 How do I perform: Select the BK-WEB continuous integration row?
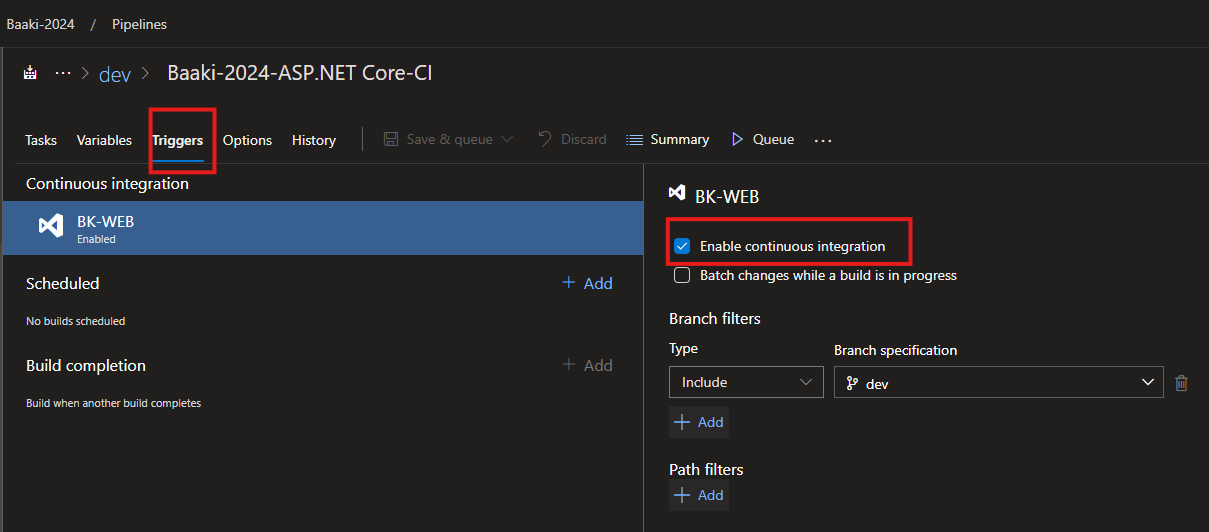322,228
